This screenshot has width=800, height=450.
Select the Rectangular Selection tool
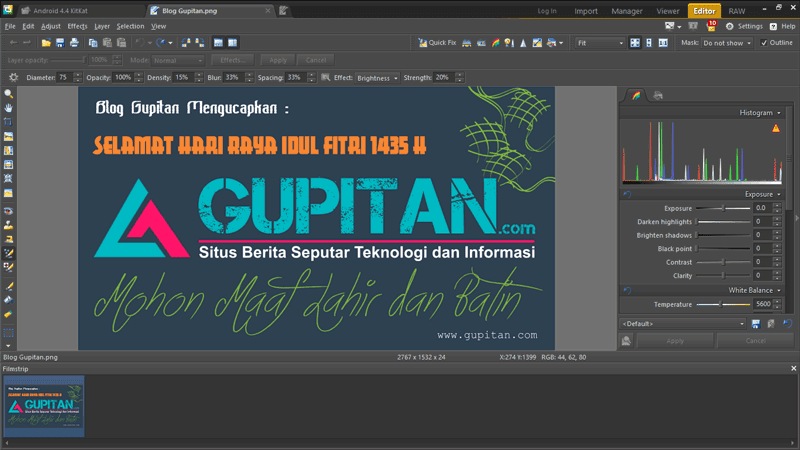[x=9, y=333]
